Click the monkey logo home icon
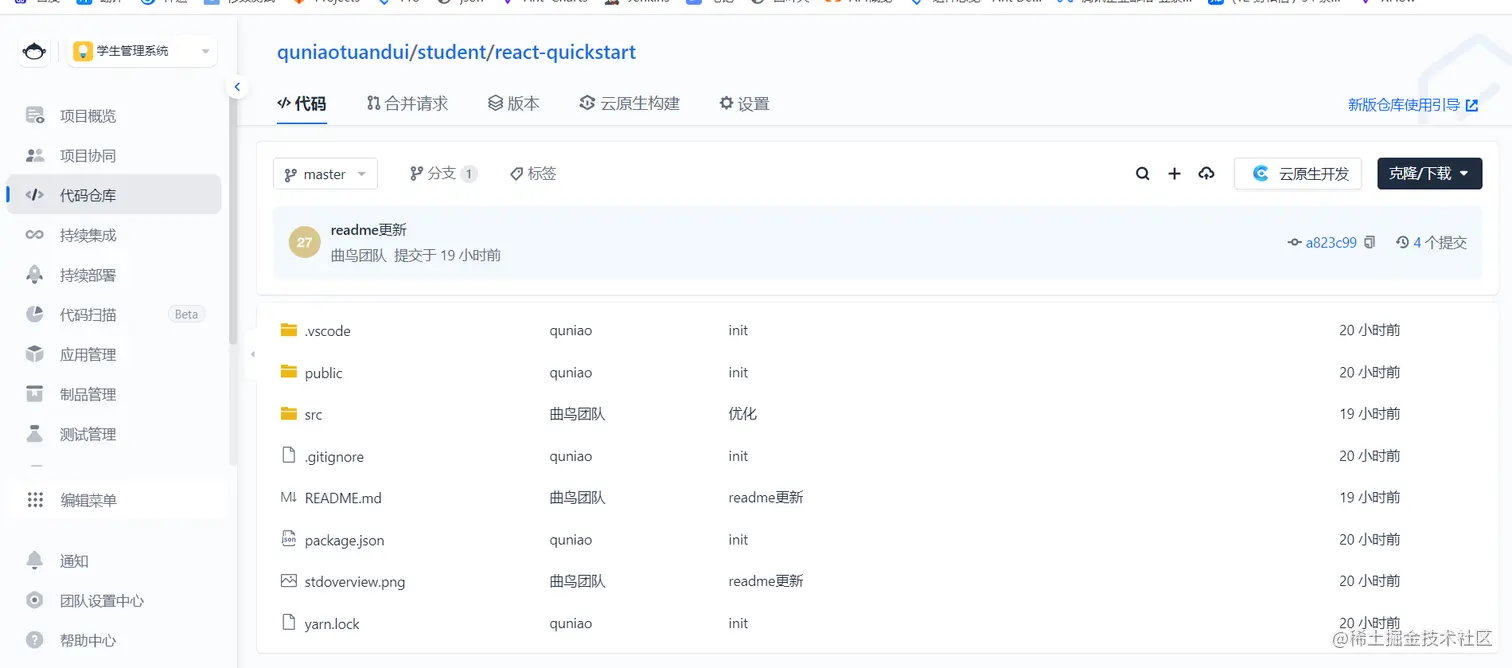The image size is (1512, 668). [34, 51]
